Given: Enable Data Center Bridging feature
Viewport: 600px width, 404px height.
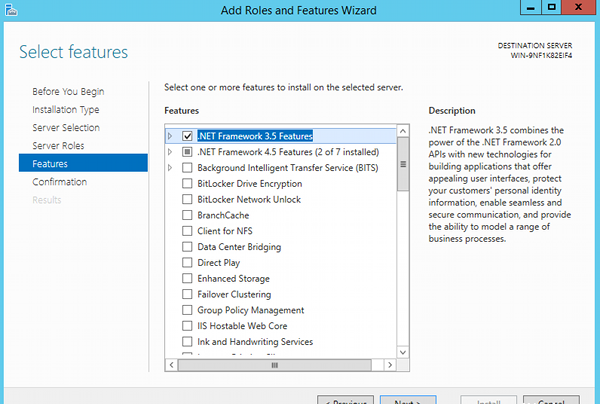Looking at the screenshot, I should click(x=187, y=247).
